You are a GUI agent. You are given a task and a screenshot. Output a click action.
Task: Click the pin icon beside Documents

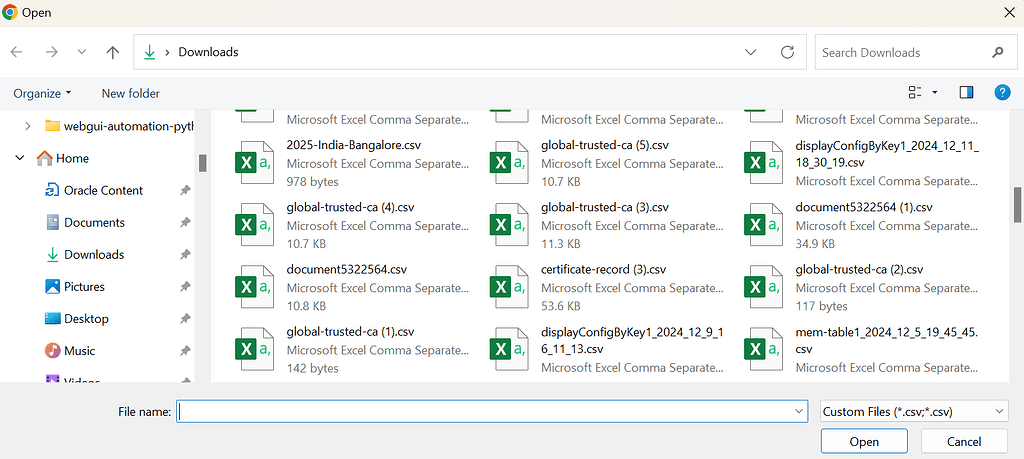185,223
